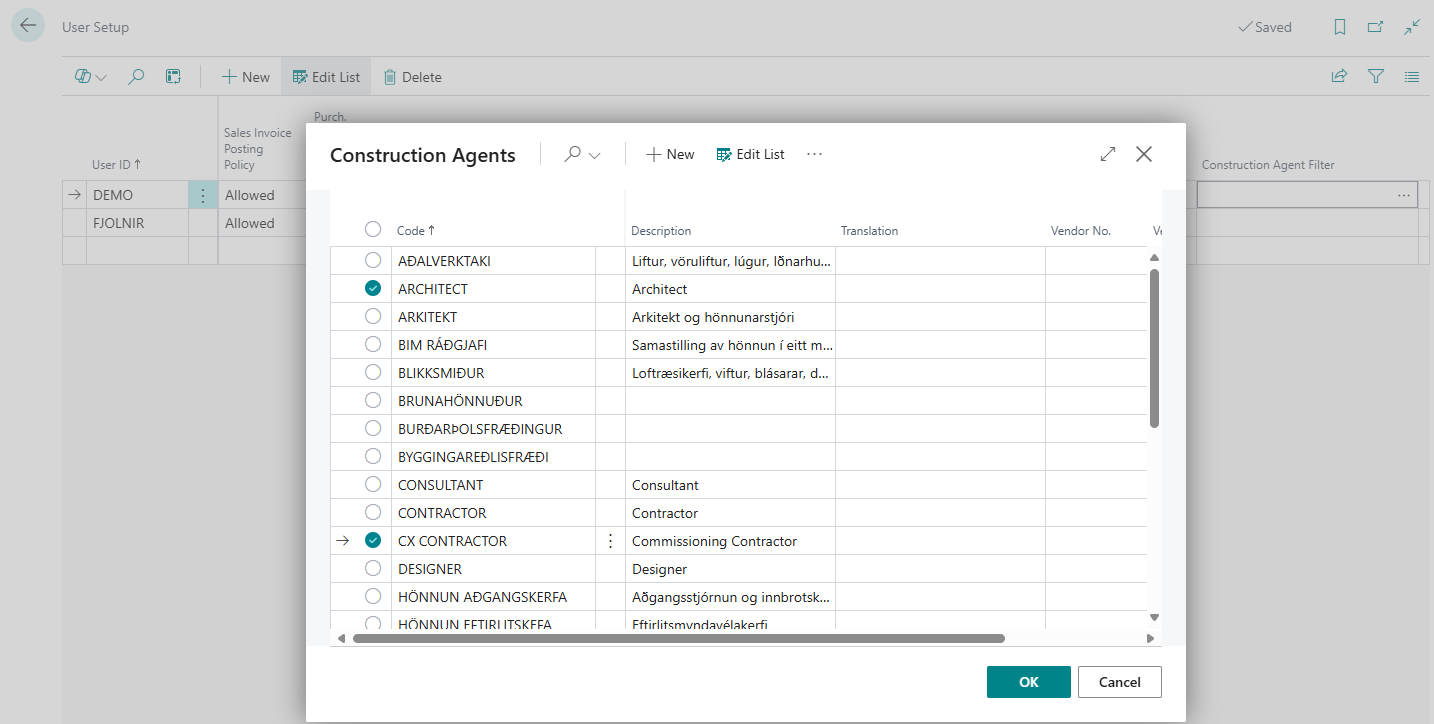Click the search icon in User Setup toolbar
Image resolution: width=1434 pixels, height=724 pixels.
[x=137, y=76]
